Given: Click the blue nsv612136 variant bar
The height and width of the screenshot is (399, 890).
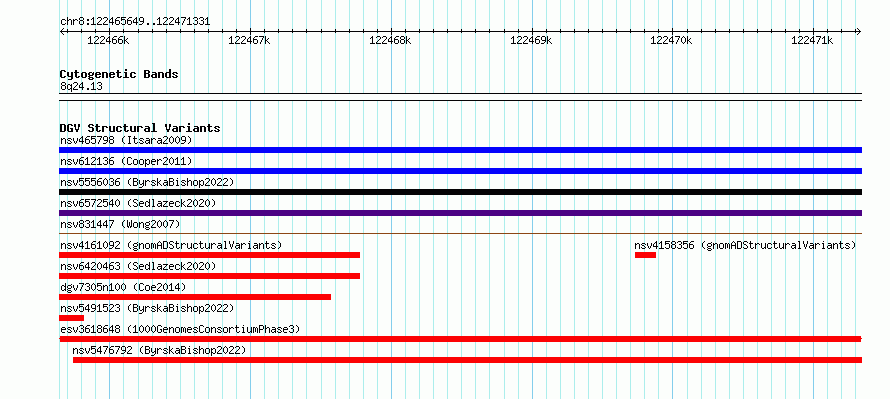Looking at the screenshot, I should pyautogui.click(x=460, y=171).
